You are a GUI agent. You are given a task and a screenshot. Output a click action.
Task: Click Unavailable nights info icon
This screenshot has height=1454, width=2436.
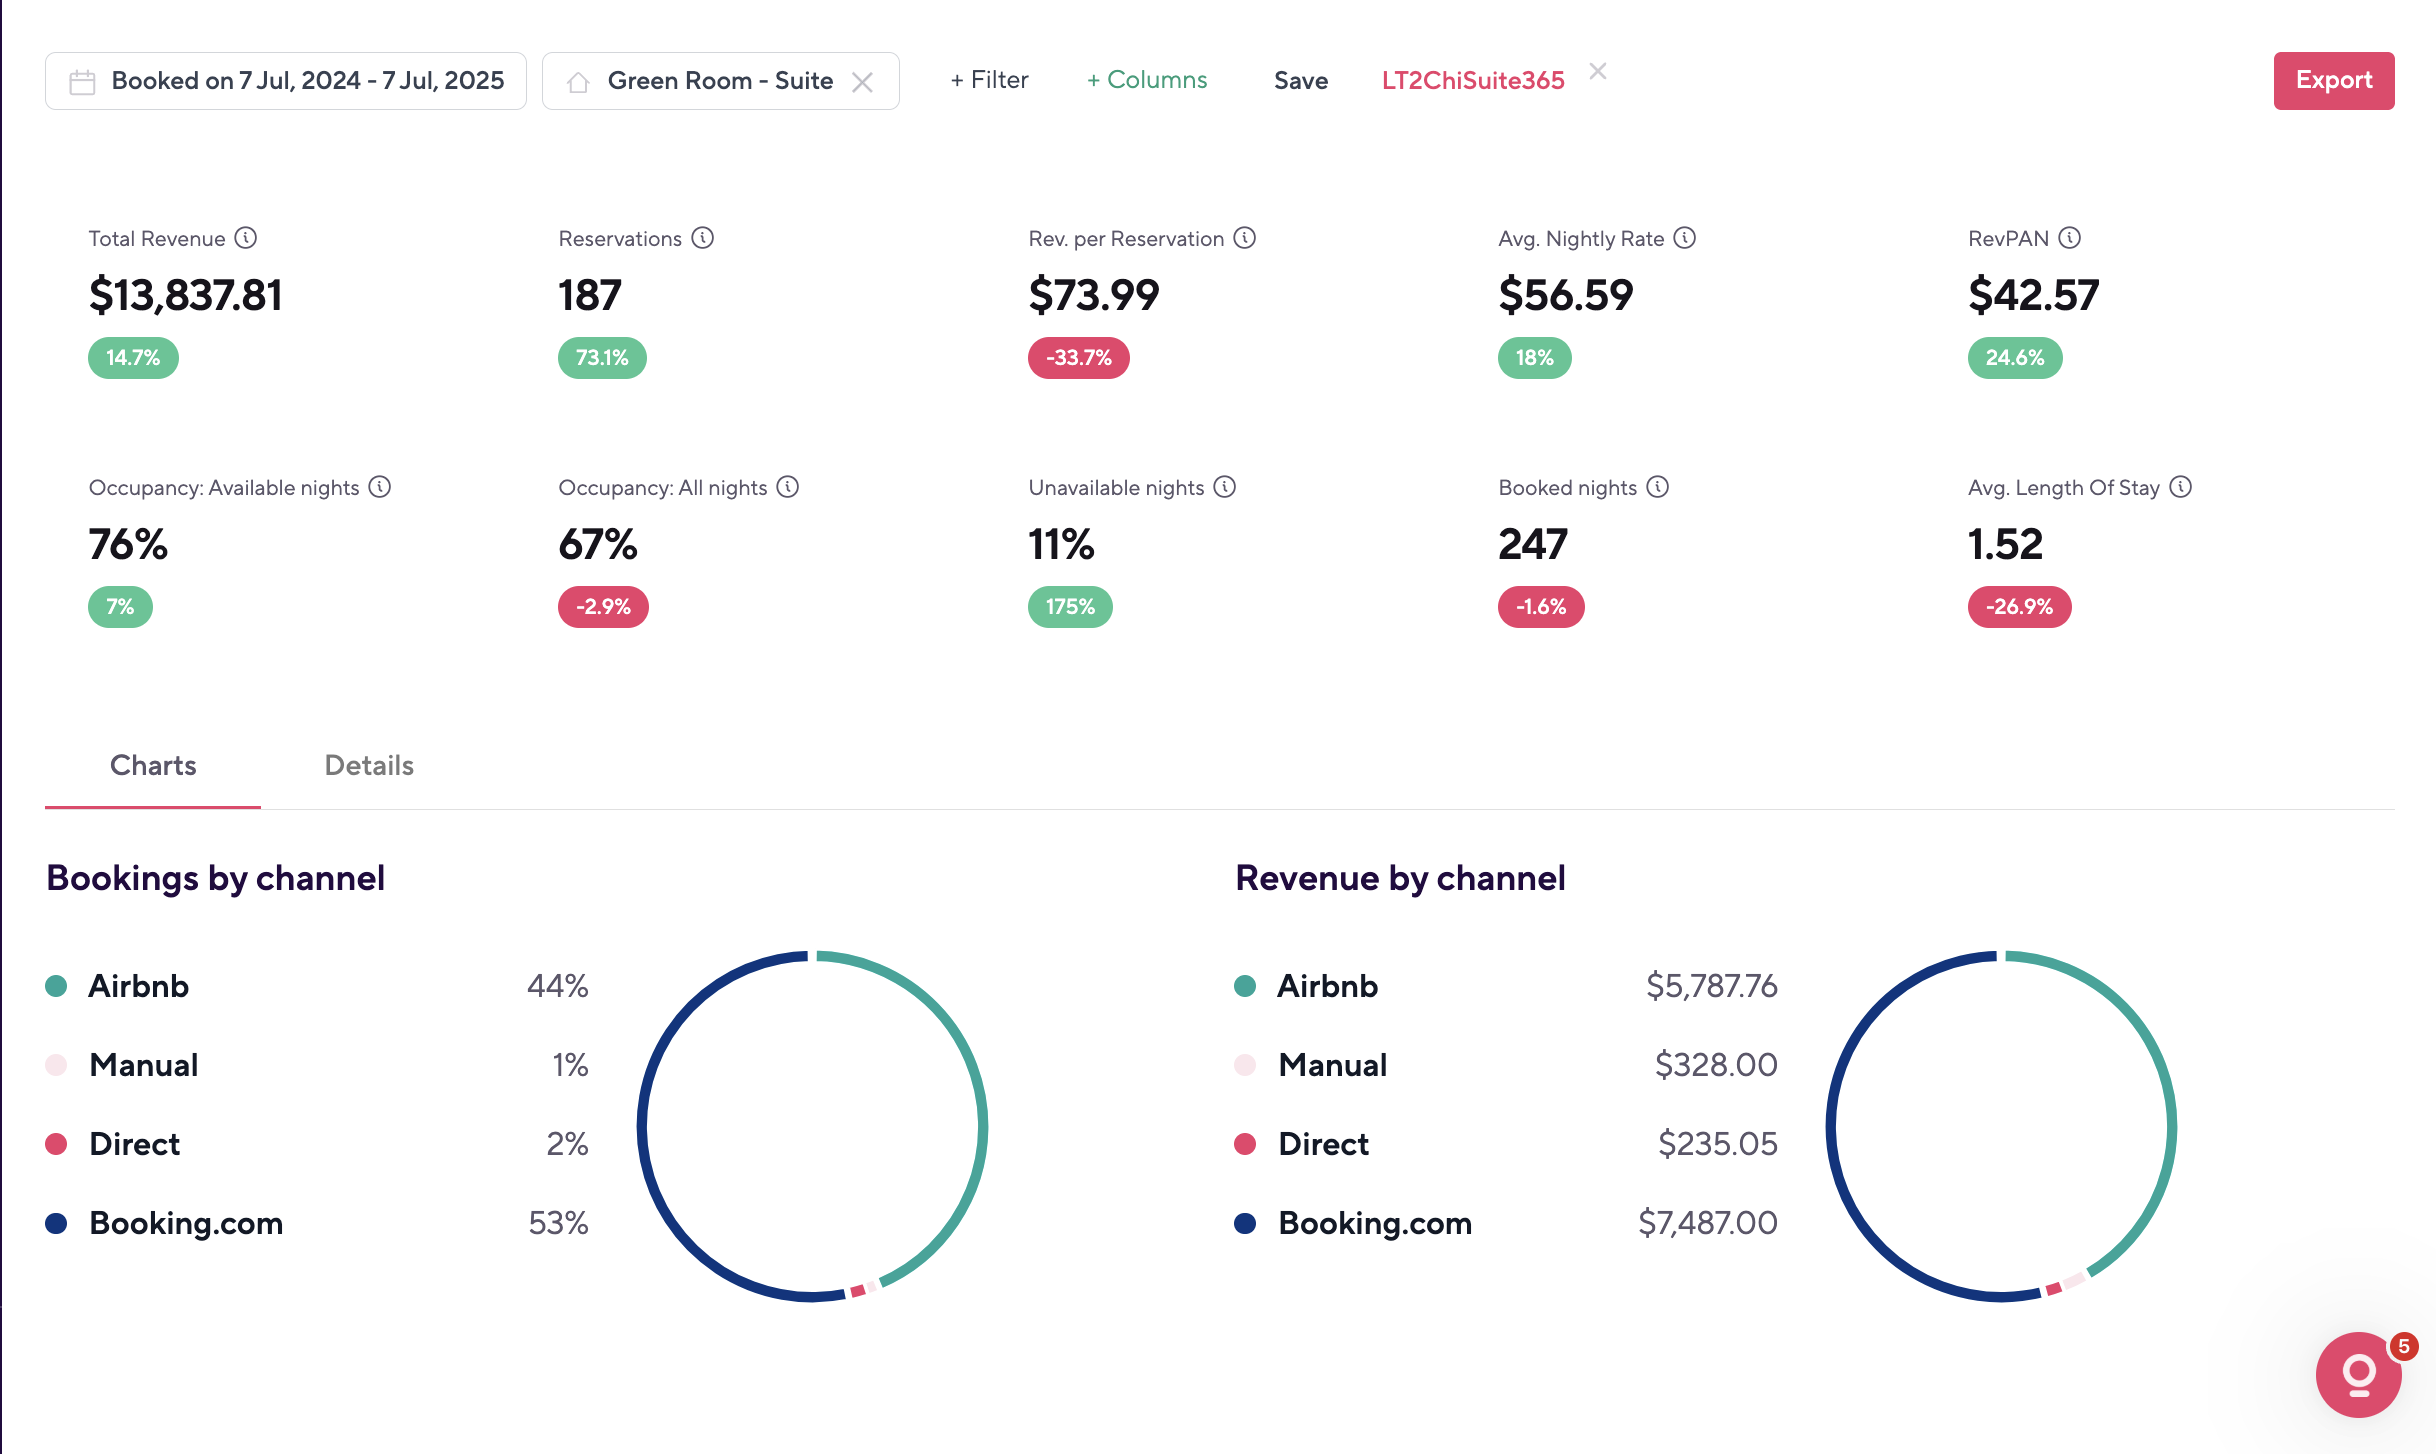click(1225, 487)
